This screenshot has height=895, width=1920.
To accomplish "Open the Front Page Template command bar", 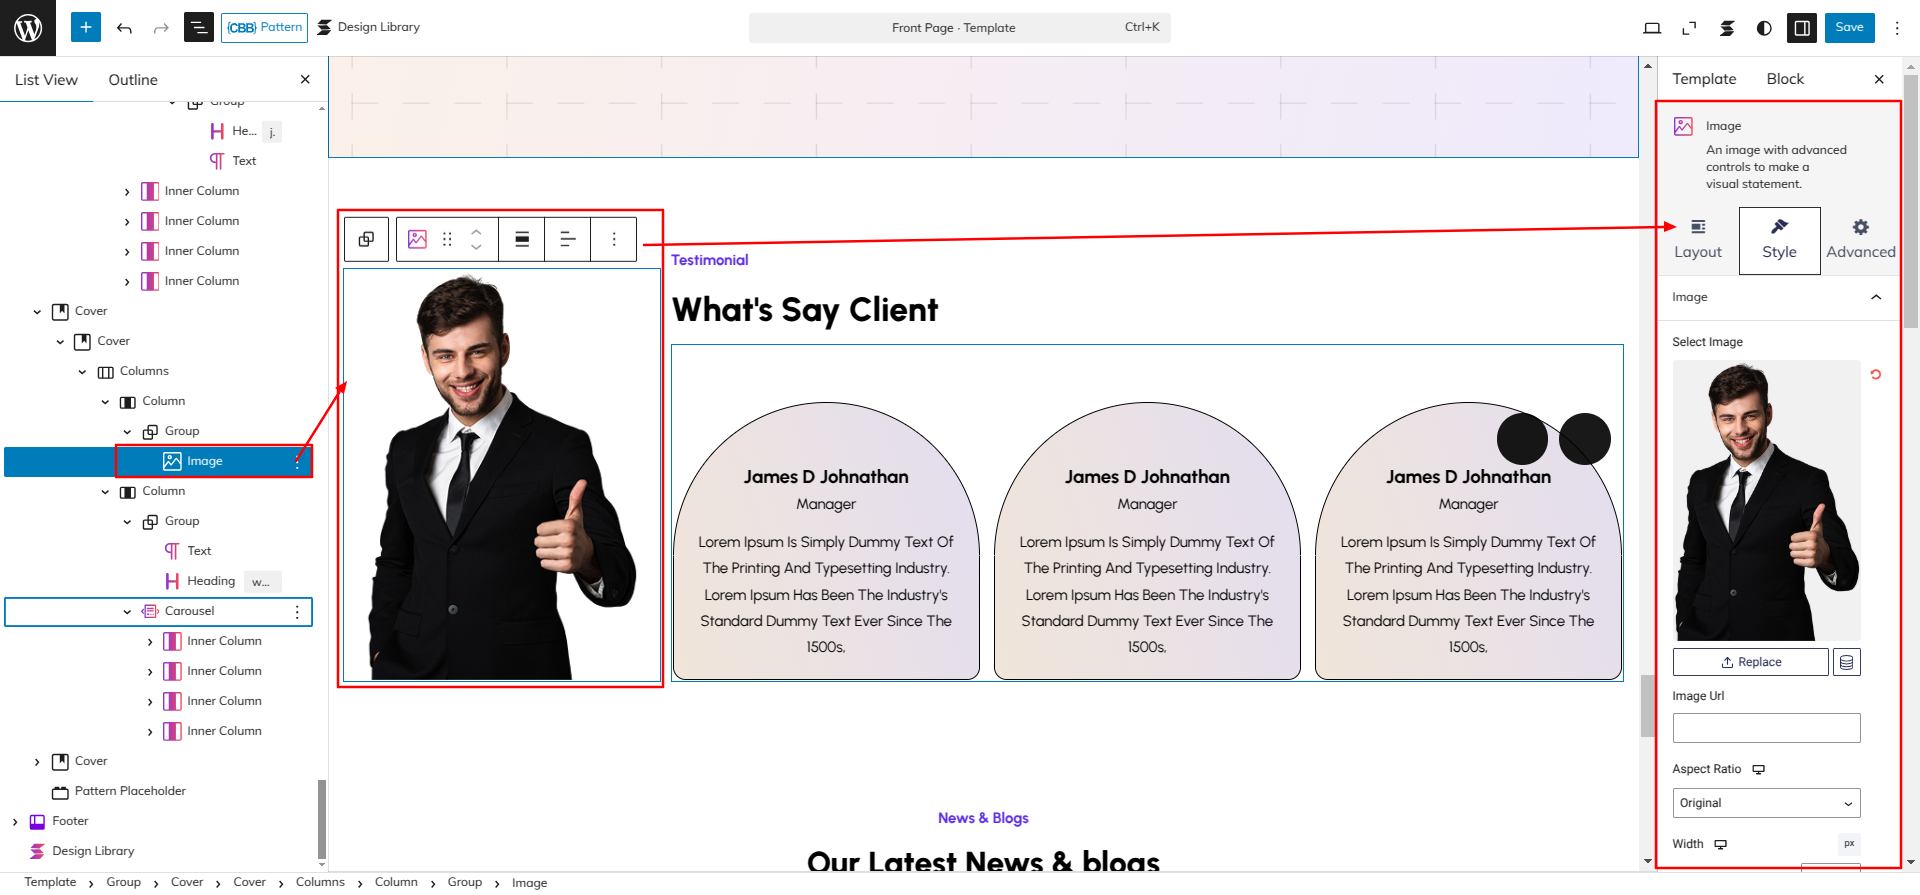I will point(959,28).
